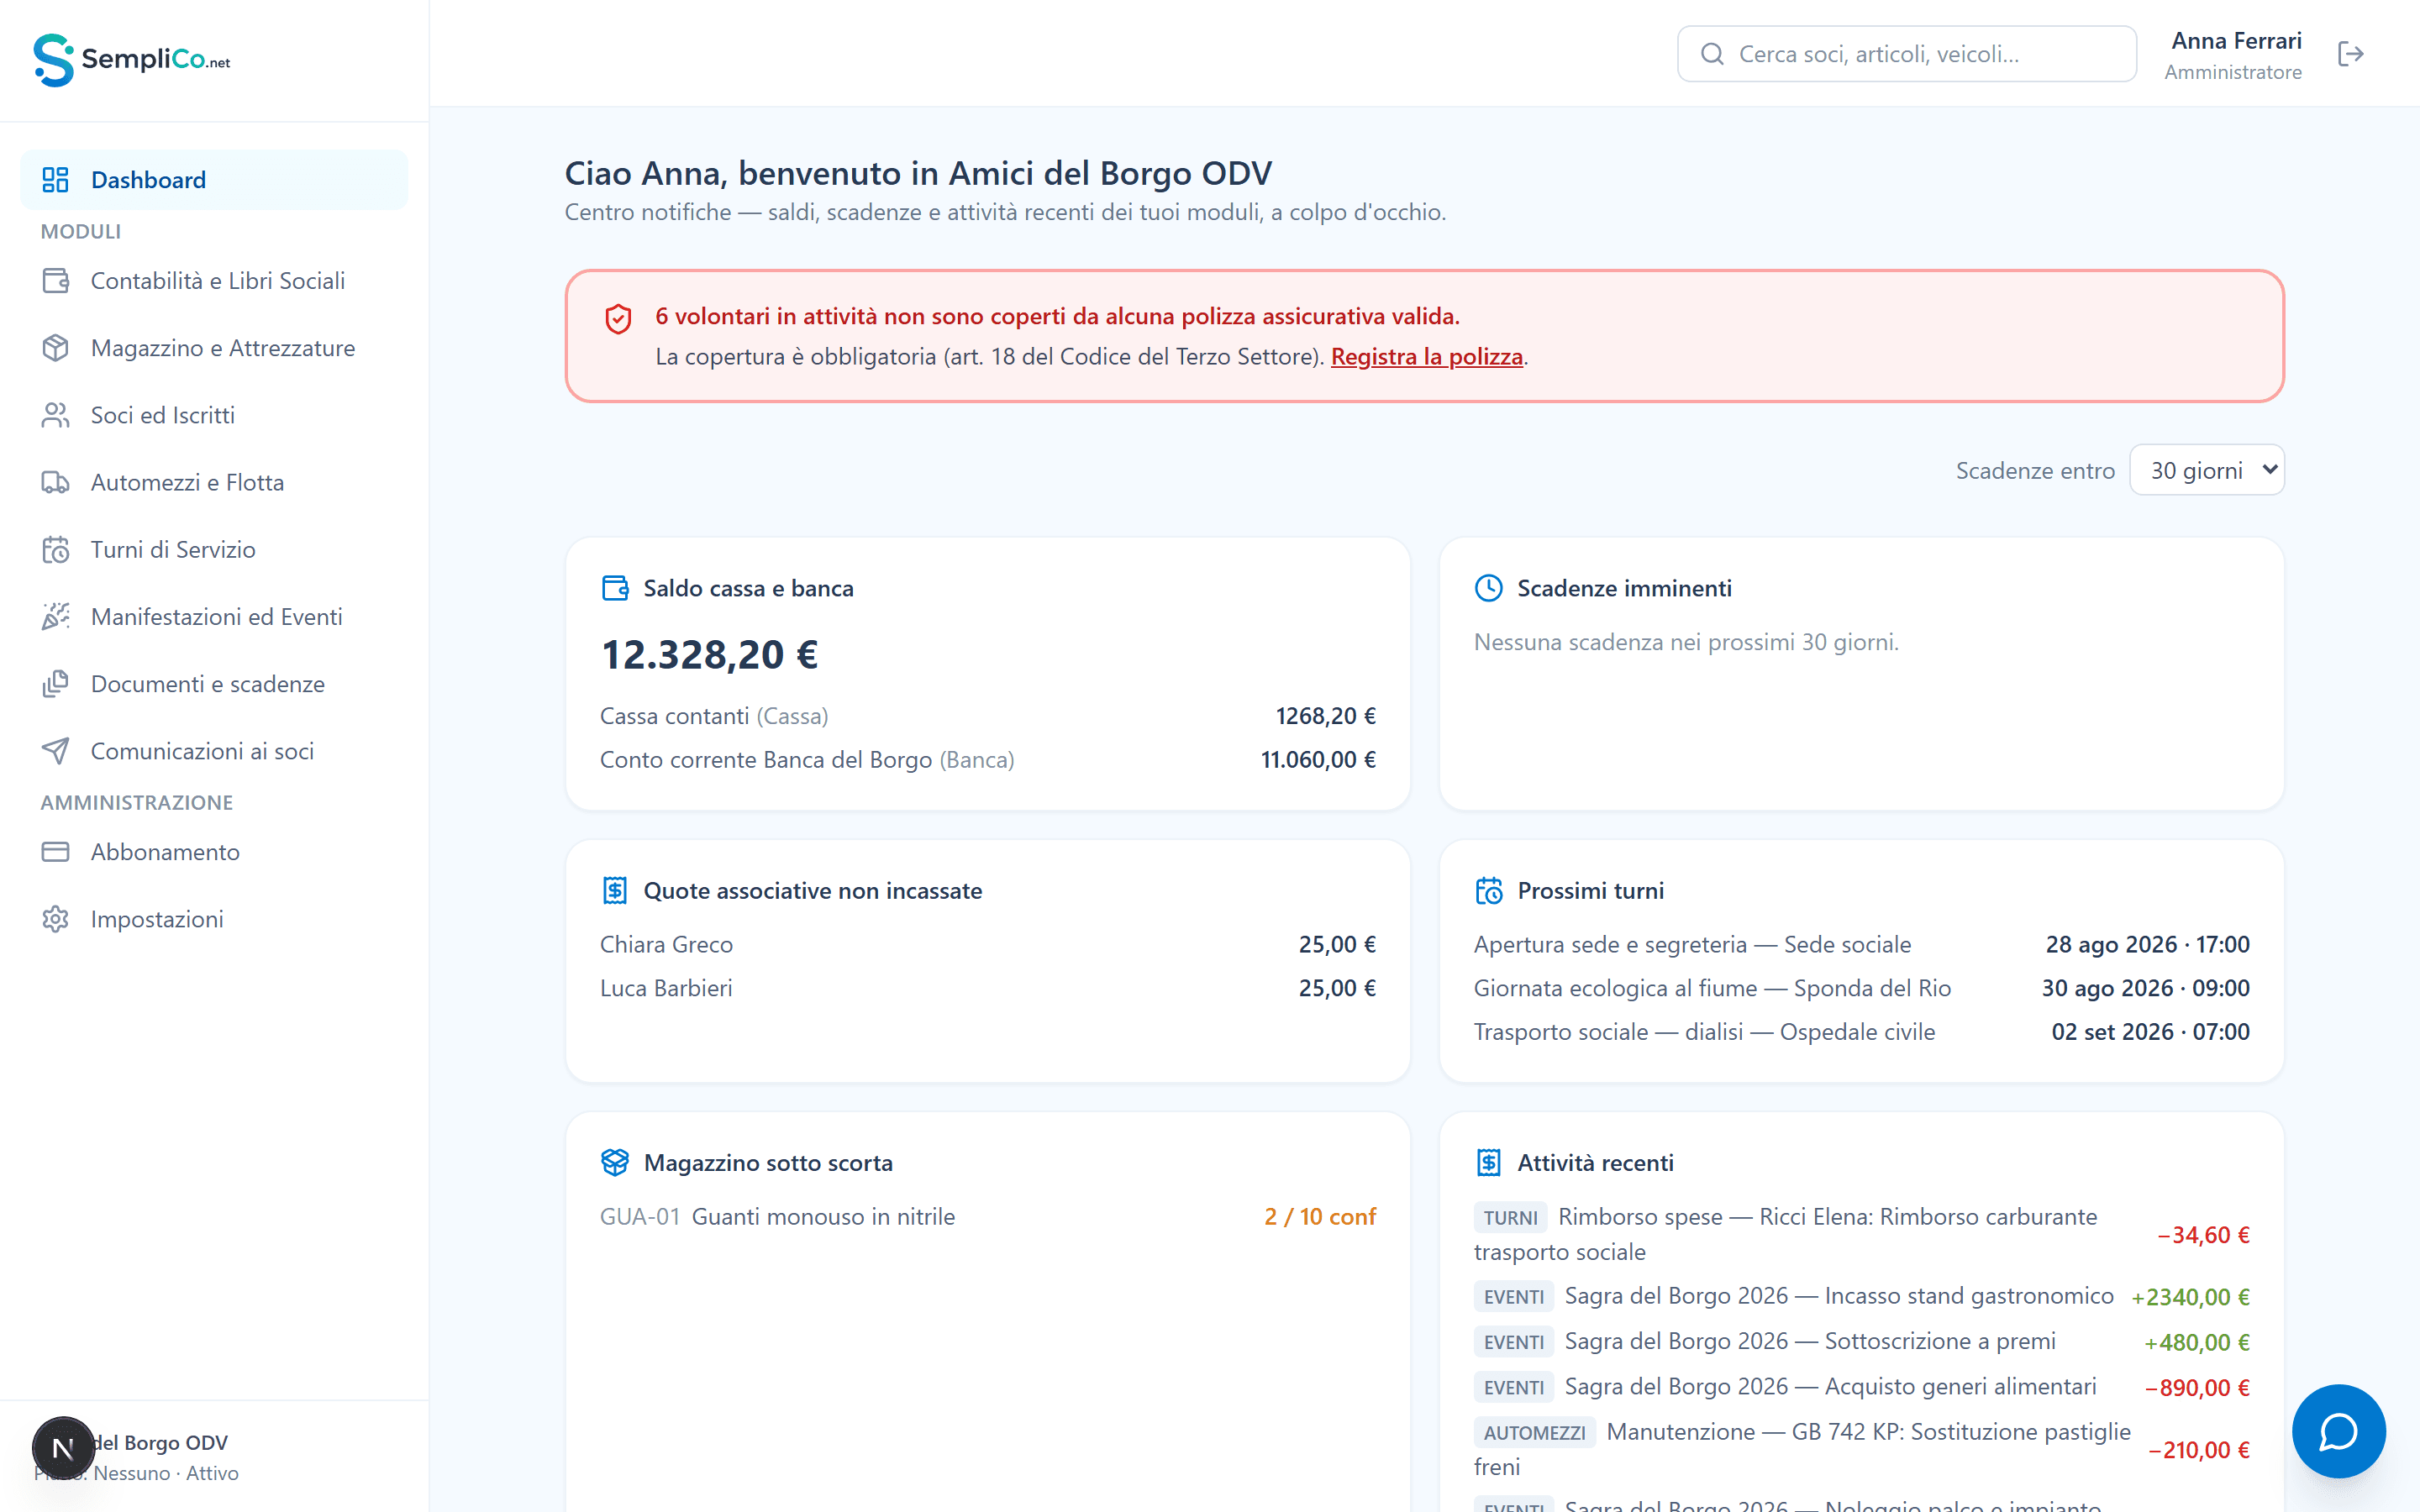The image size is (2420, 1512).
Task: Click the Impostazioni gear icon
Action: click(55, 919)
